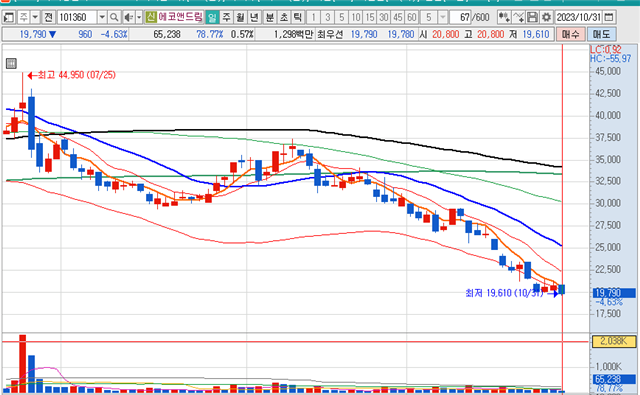Click the candle count field showing 67
The image size is (640, 395).
click(x=460, y=17)
